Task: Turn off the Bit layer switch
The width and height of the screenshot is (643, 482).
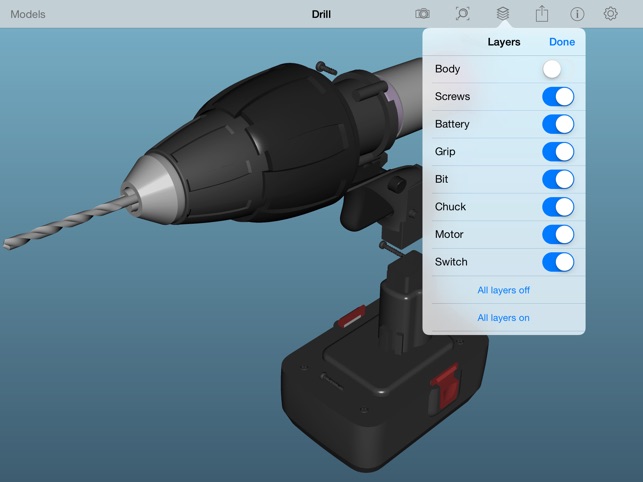Action: [558, 179]
